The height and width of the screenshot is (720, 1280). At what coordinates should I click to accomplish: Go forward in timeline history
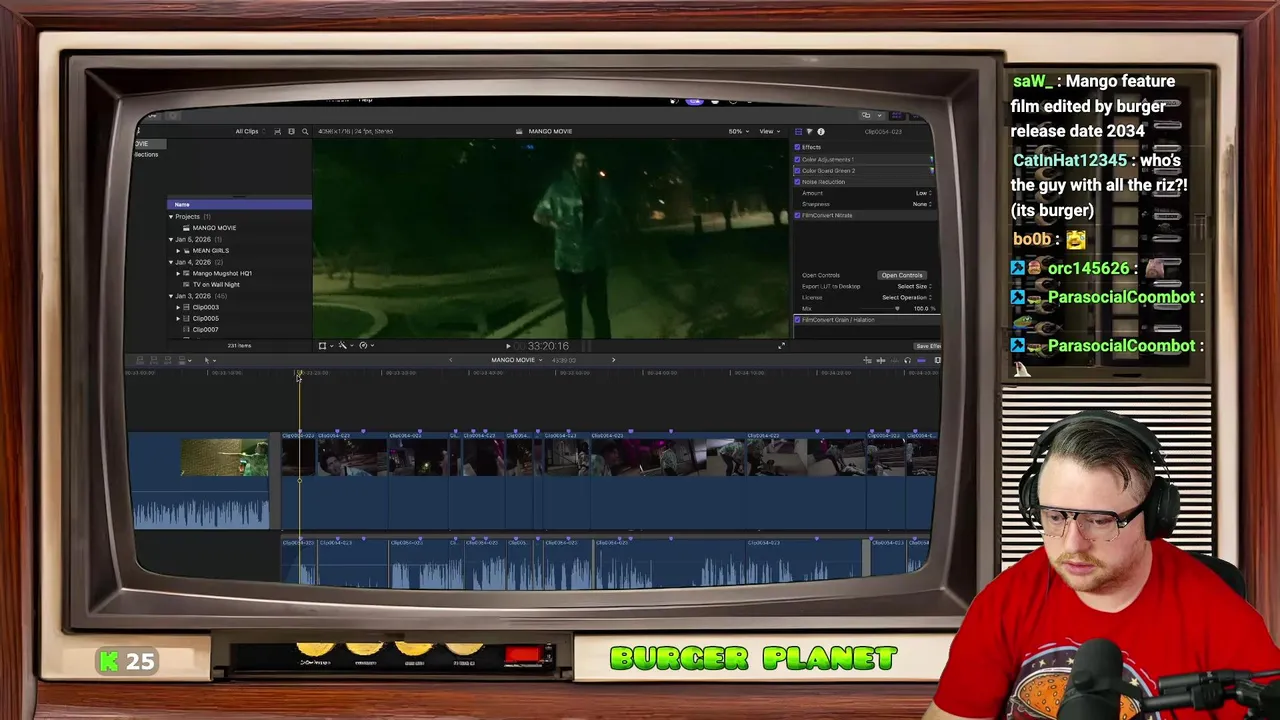pyautogui.click(x=613, y=360)
